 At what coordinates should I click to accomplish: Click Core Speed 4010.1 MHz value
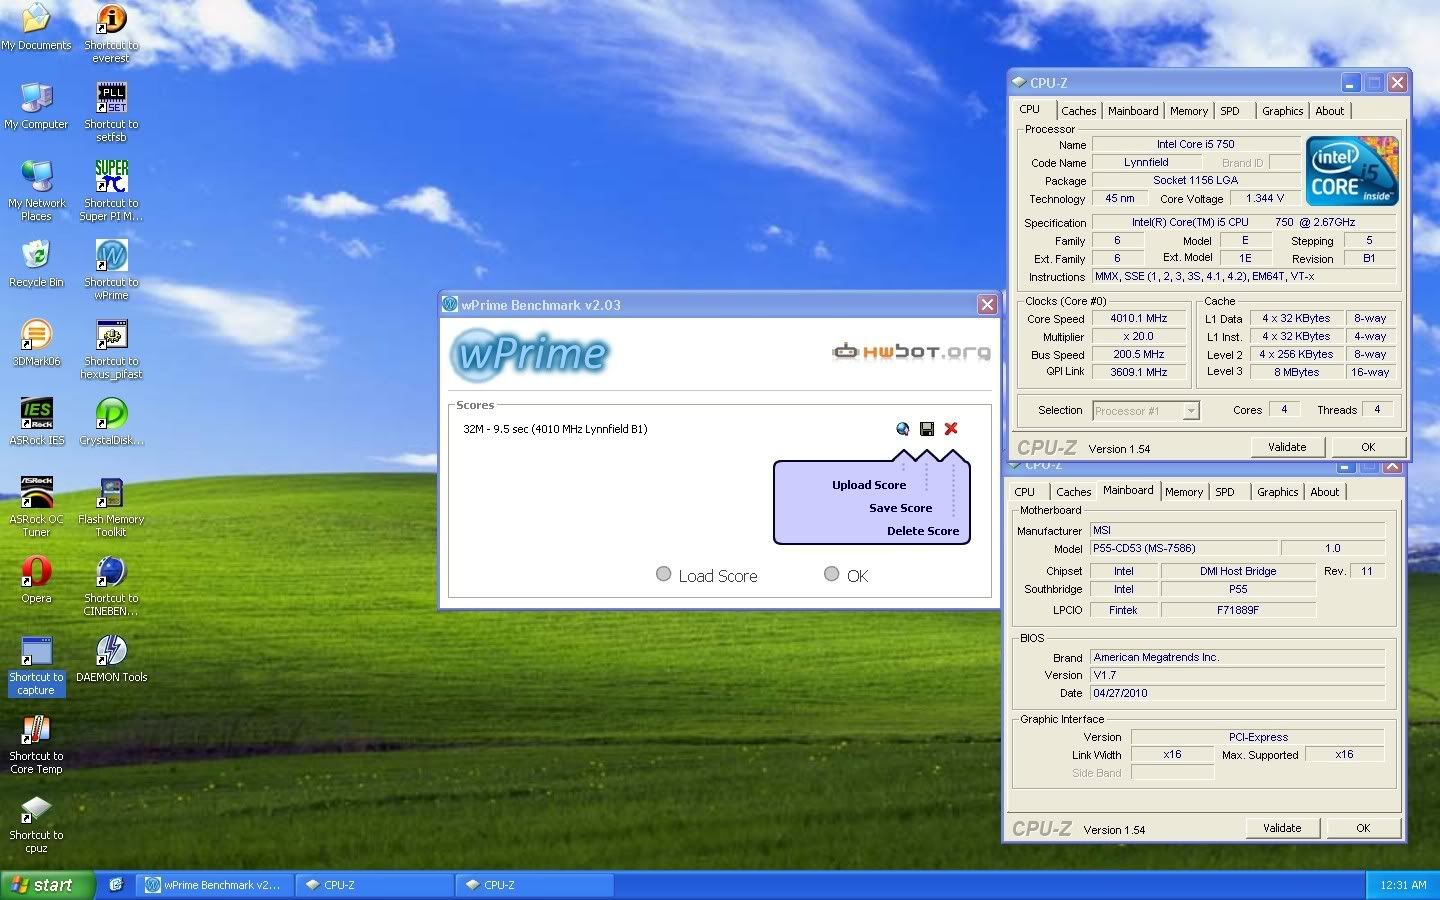(1138, 318)
